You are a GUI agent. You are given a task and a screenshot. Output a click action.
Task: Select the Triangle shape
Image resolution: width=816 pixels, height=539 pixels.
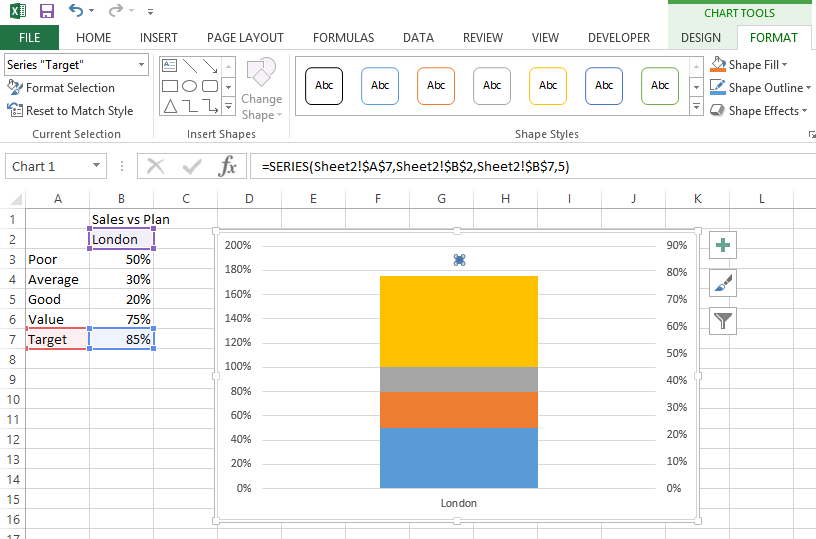[x=170, y=106]
